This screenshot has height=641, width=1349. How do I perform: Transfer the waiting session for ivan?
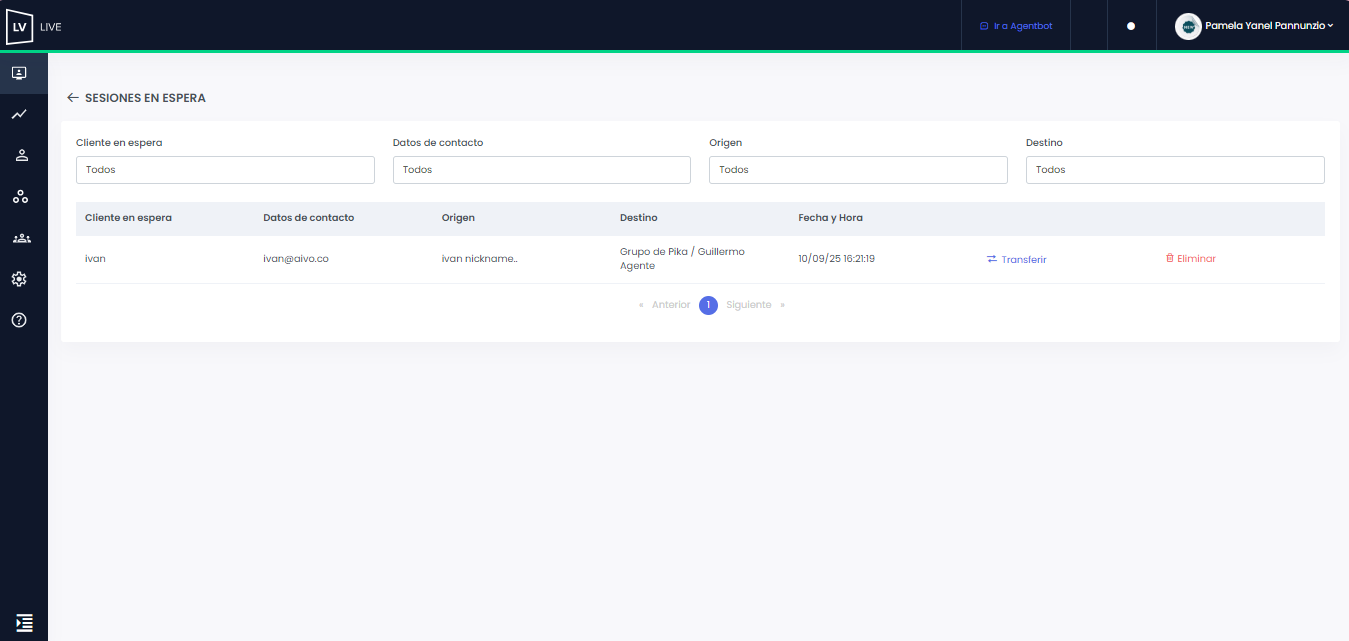tap(1017, 259)
